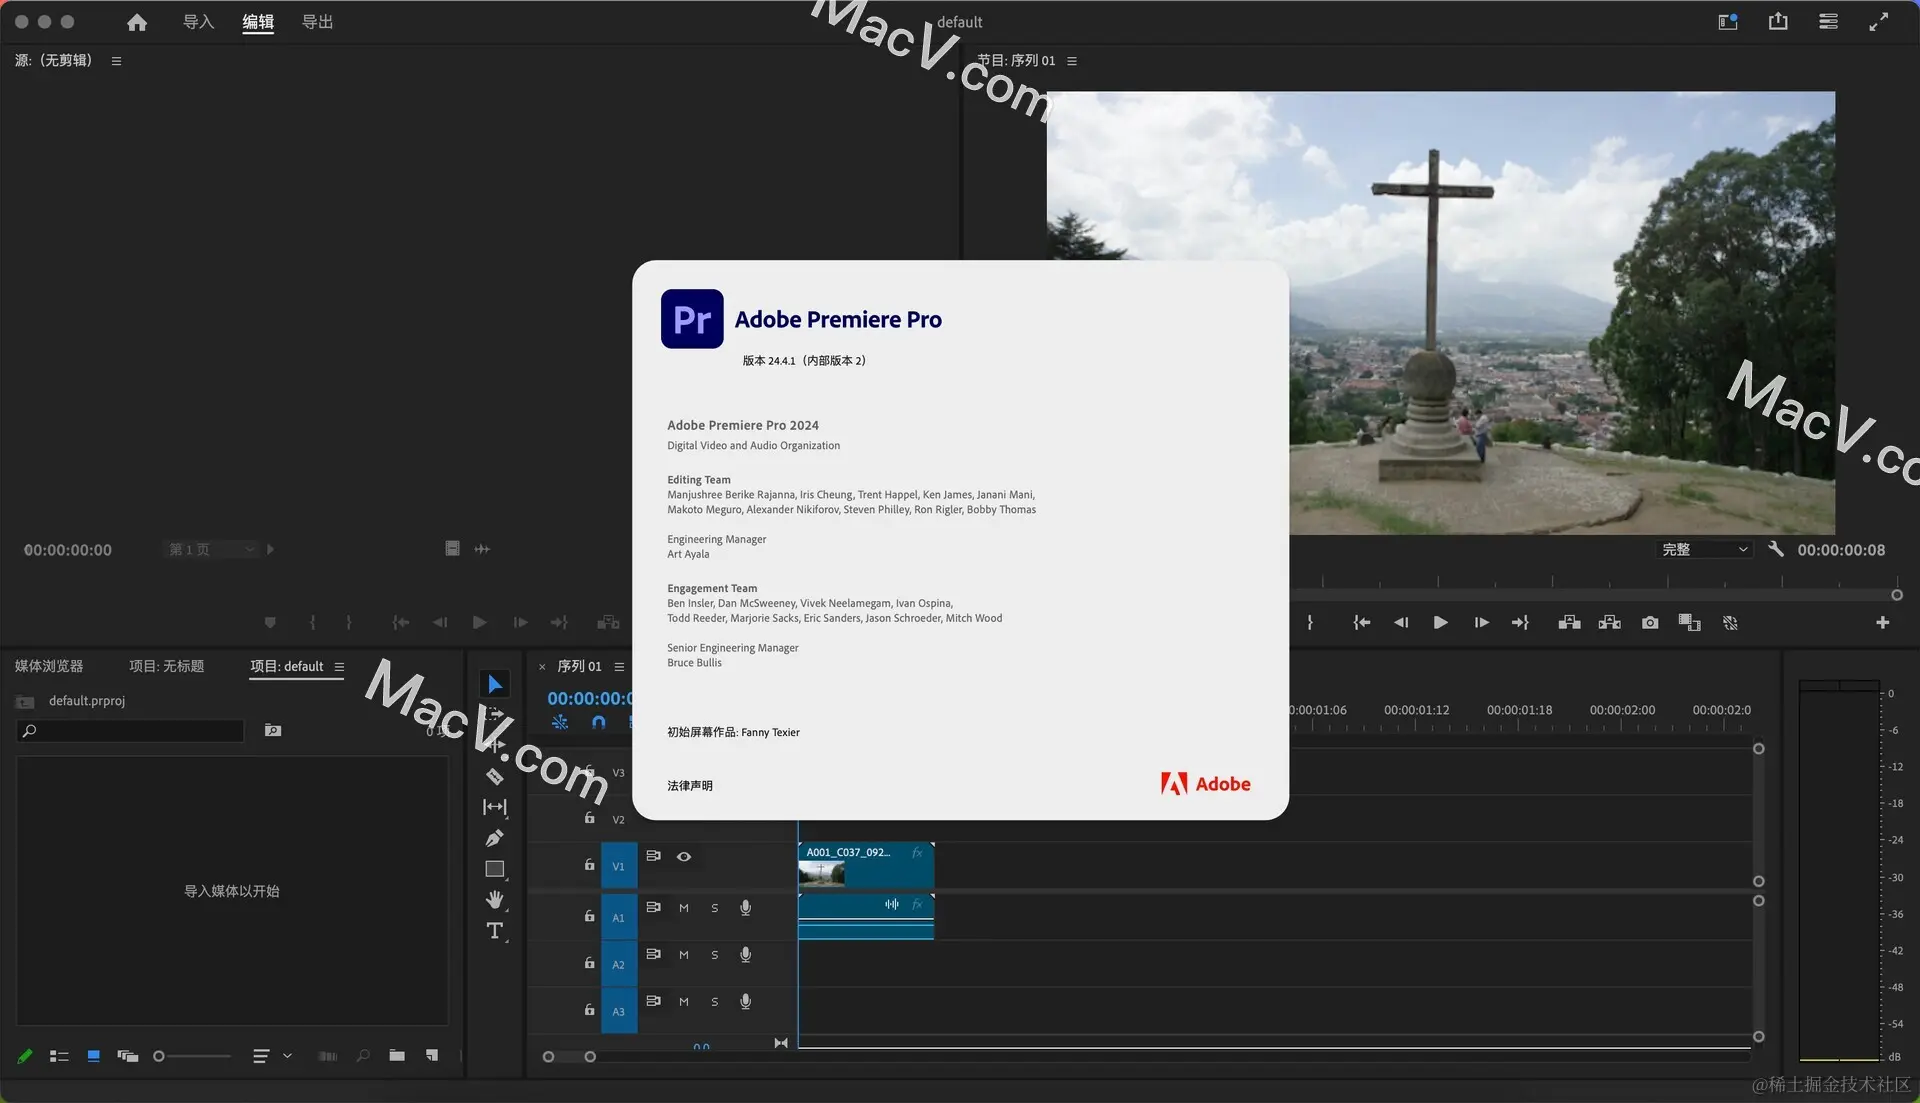Select the Rectangle tool
This screenshot has height=1103, width=1920.
(494, 869)
